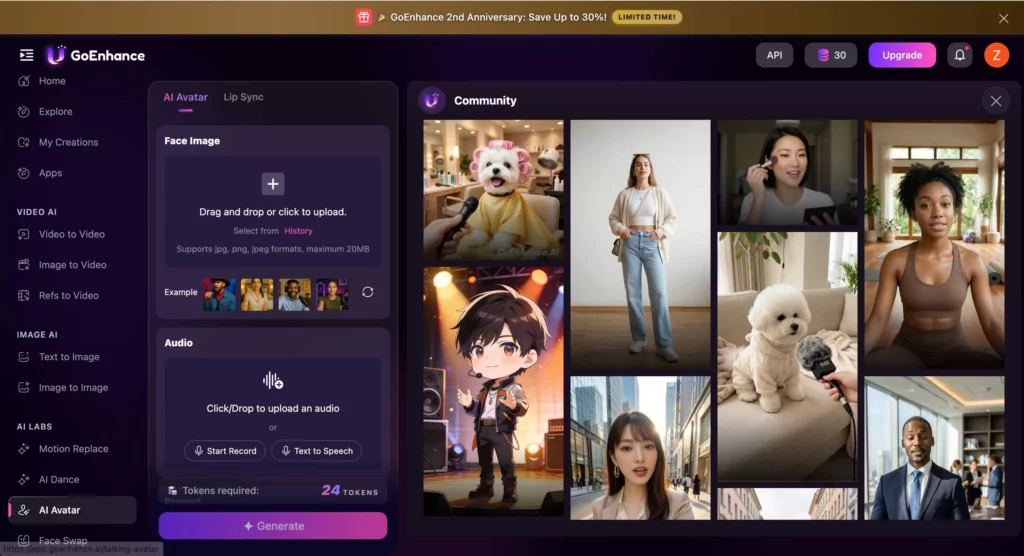Open the businessman in suit video

935,448
